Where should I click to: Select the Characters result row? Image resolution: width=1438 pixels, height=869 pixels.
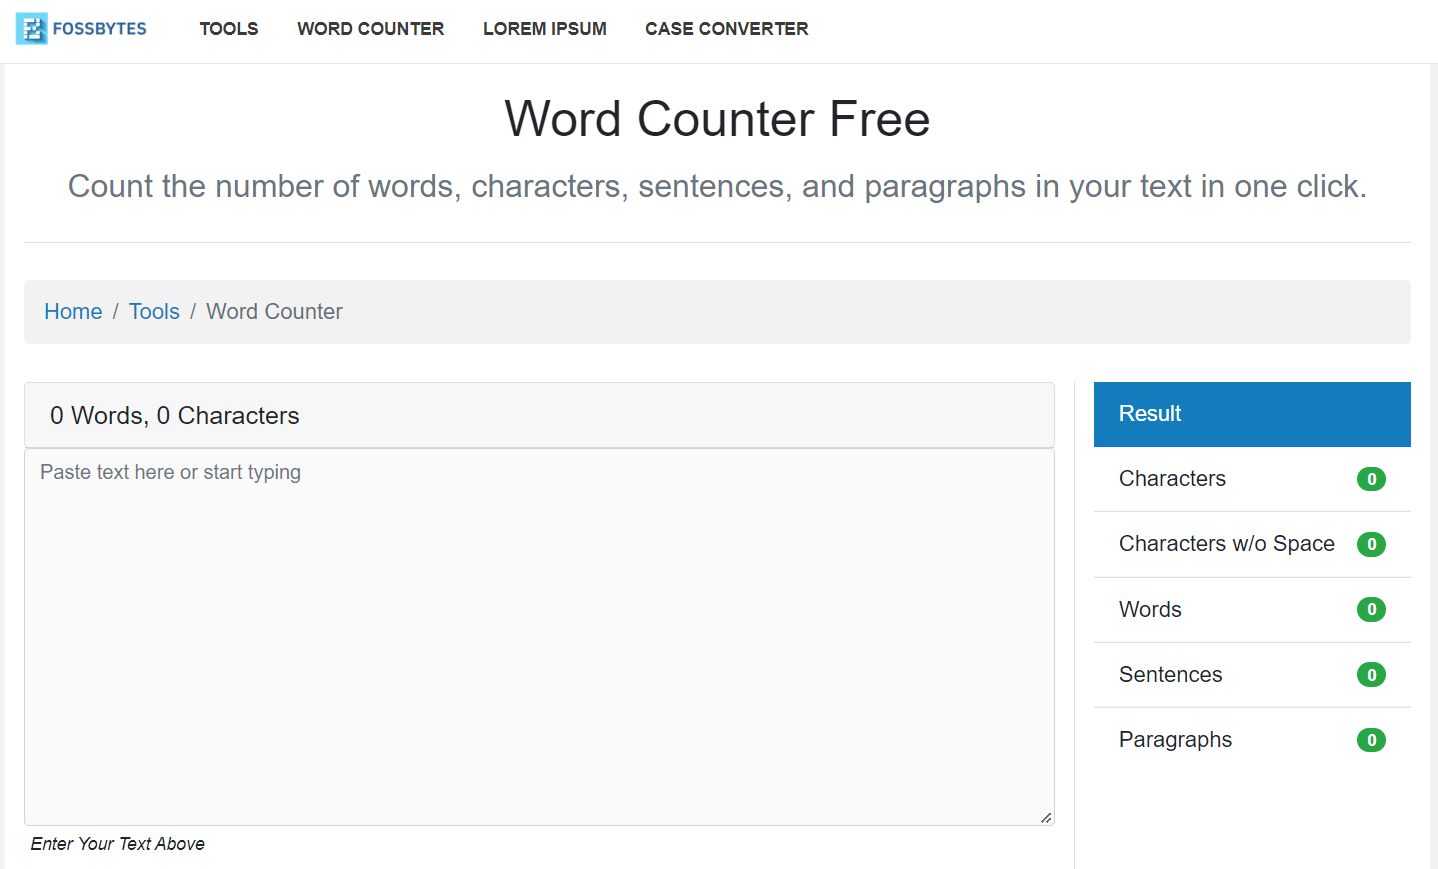(1252, 479)
